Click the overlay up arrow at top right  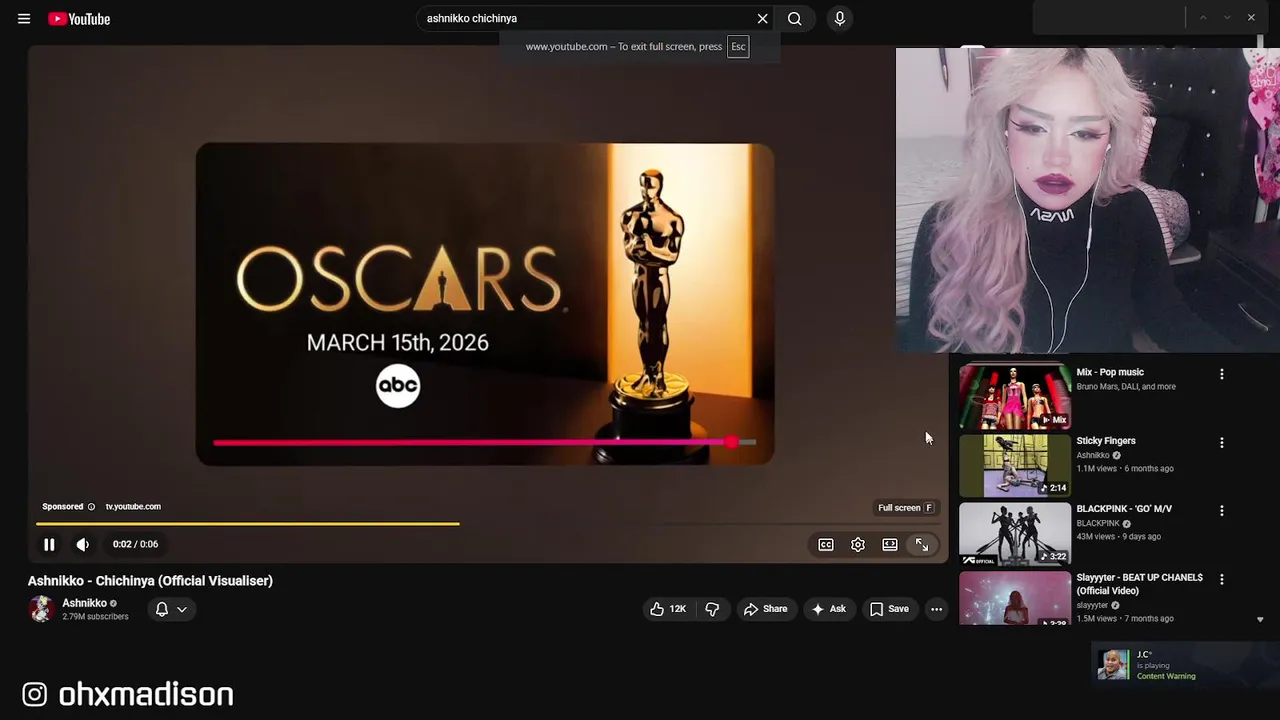[1203, 18]
